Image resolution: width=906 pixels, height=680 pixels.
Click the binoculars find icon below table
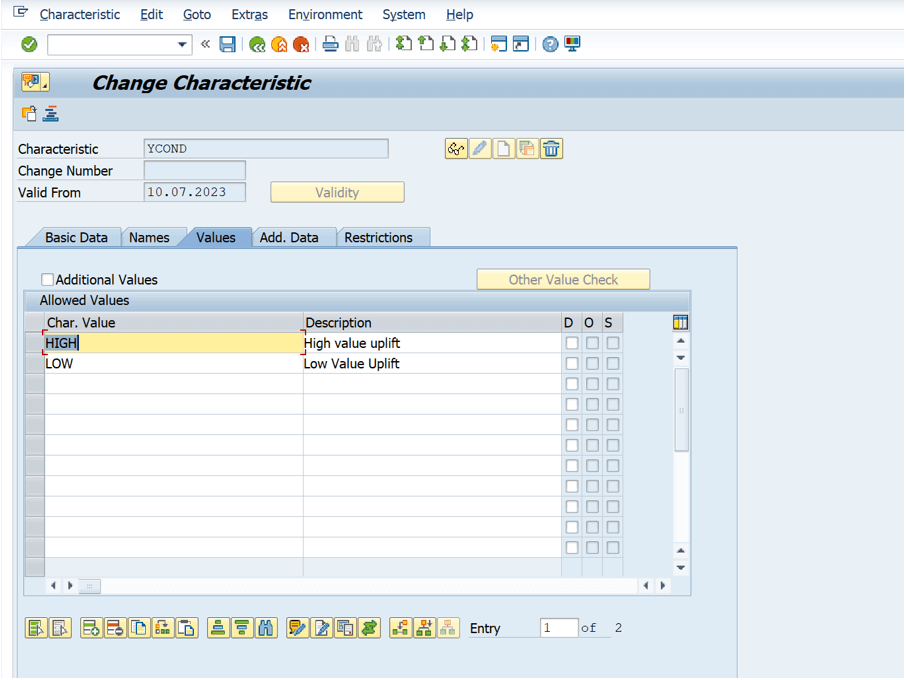[x=266, y=628]
